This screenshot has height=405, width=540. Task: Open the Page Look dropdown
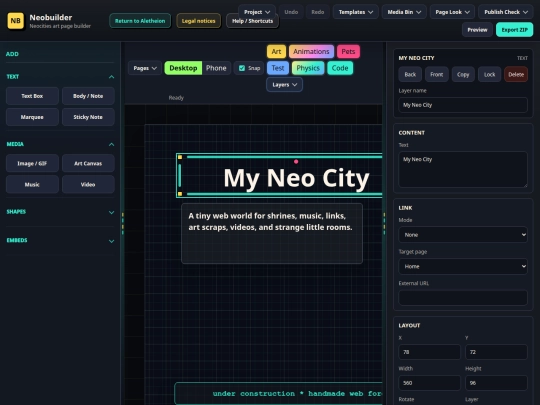click(x=452, y=12)
